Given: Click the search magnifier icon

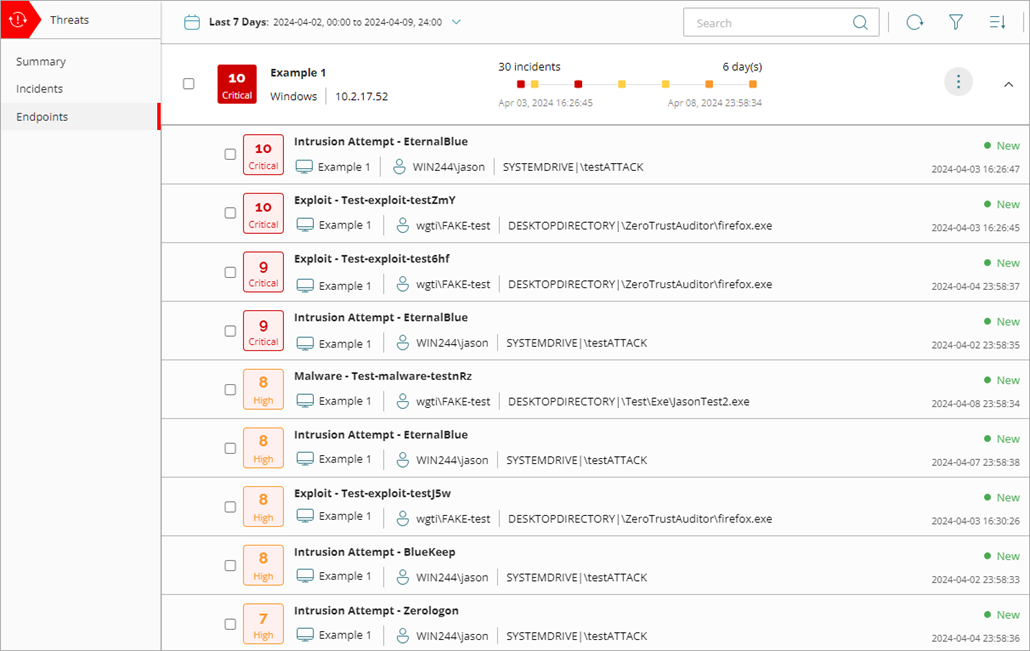Looking at the screenshot, I should click(860, 22).
